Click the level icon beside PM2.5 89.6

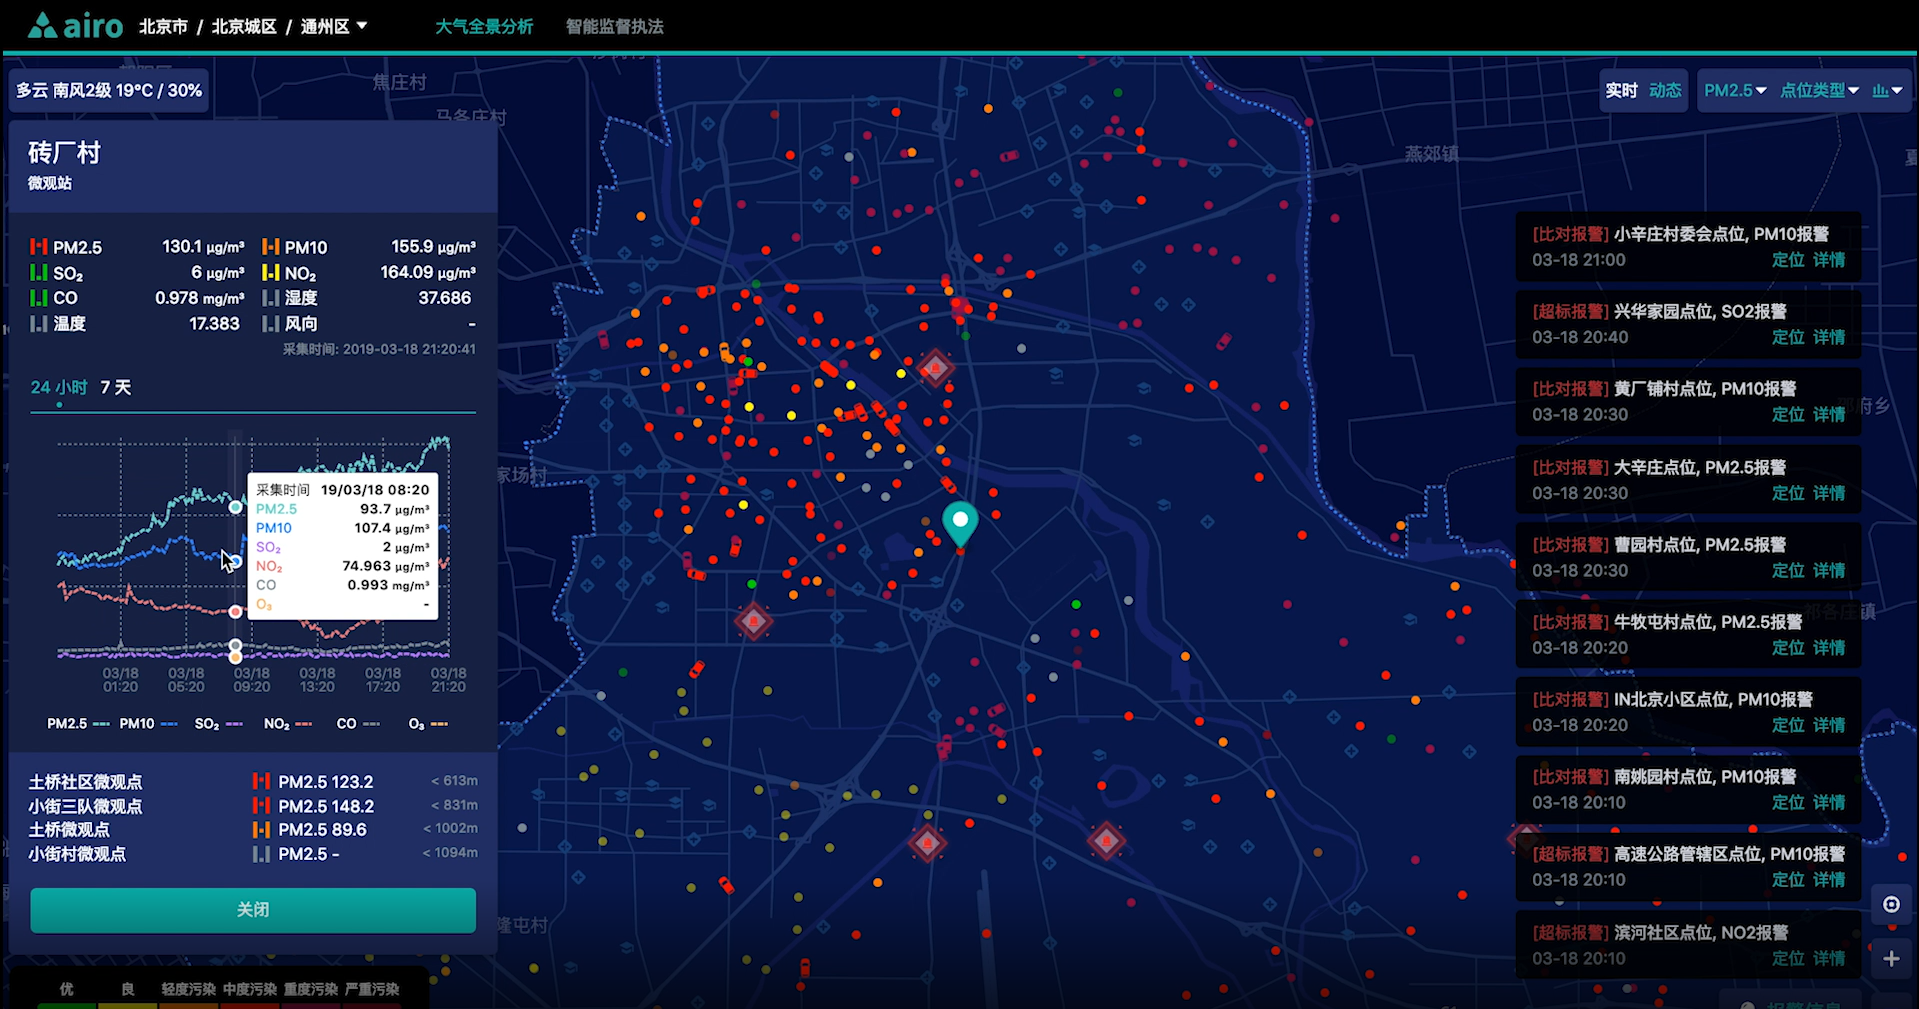pos(261,830)
